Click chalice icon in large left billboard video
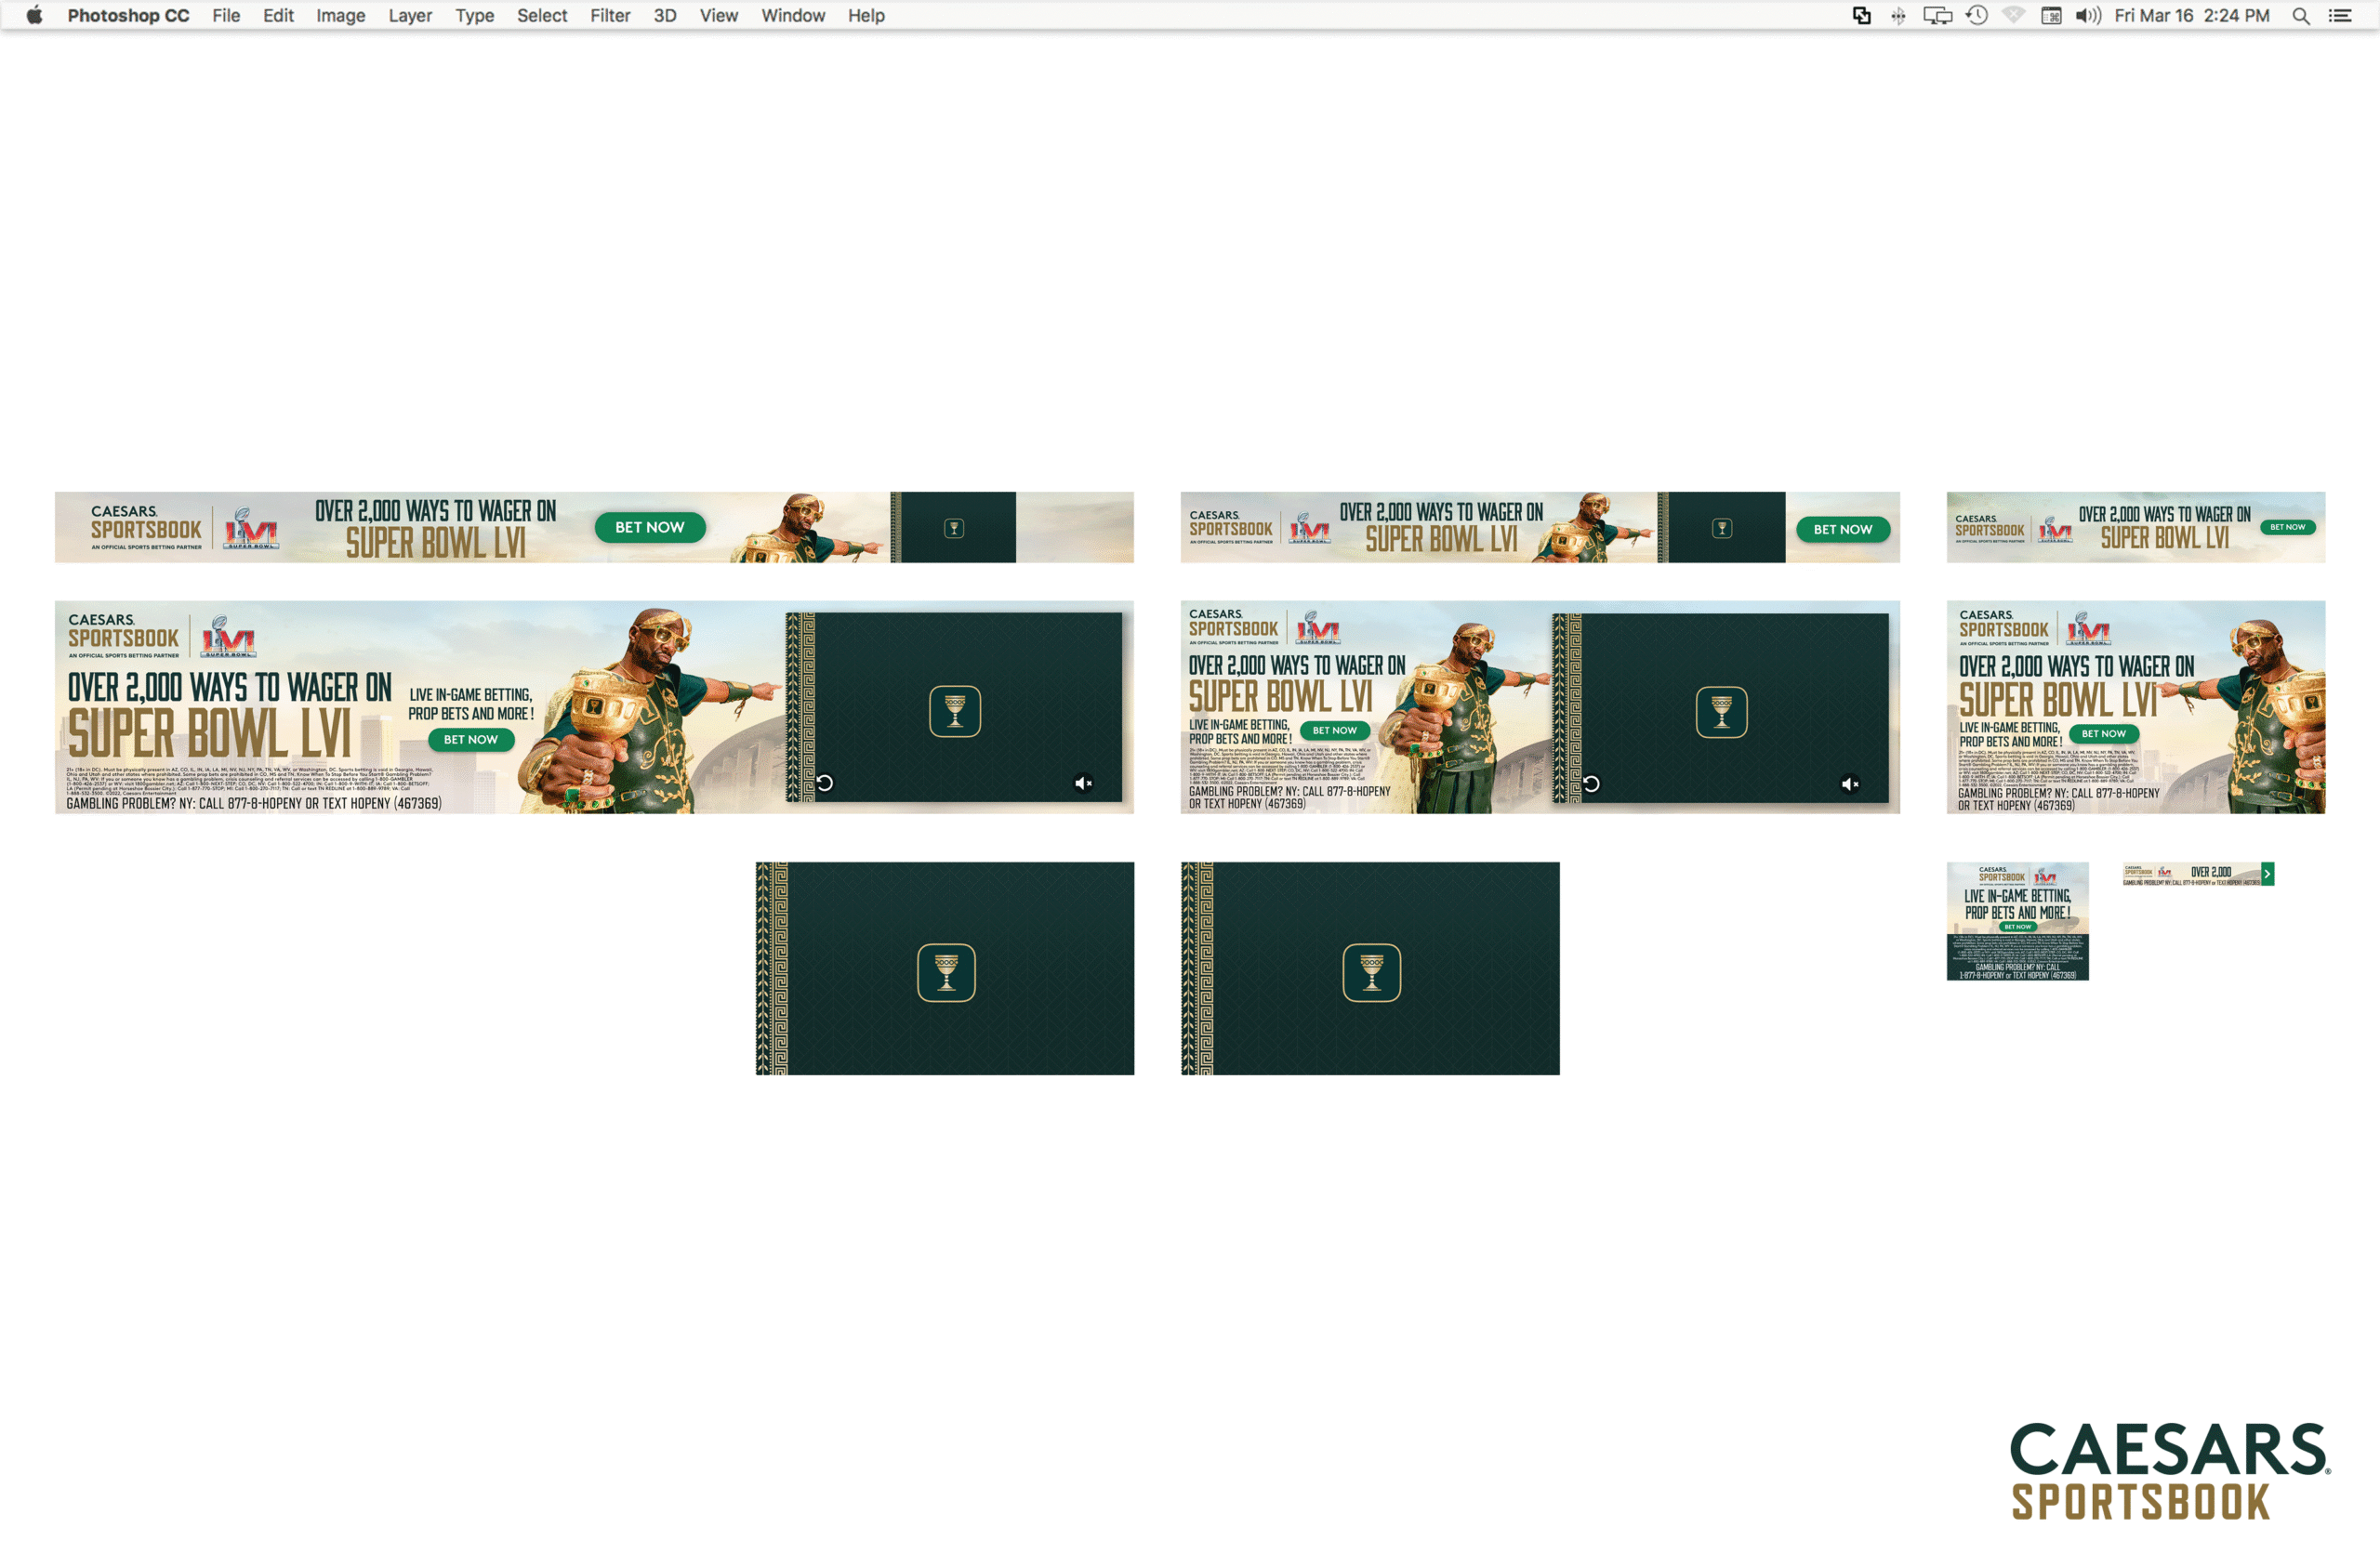This screenshot has height=1567, width=2380. pyautogui.click(x=955, y=711)
